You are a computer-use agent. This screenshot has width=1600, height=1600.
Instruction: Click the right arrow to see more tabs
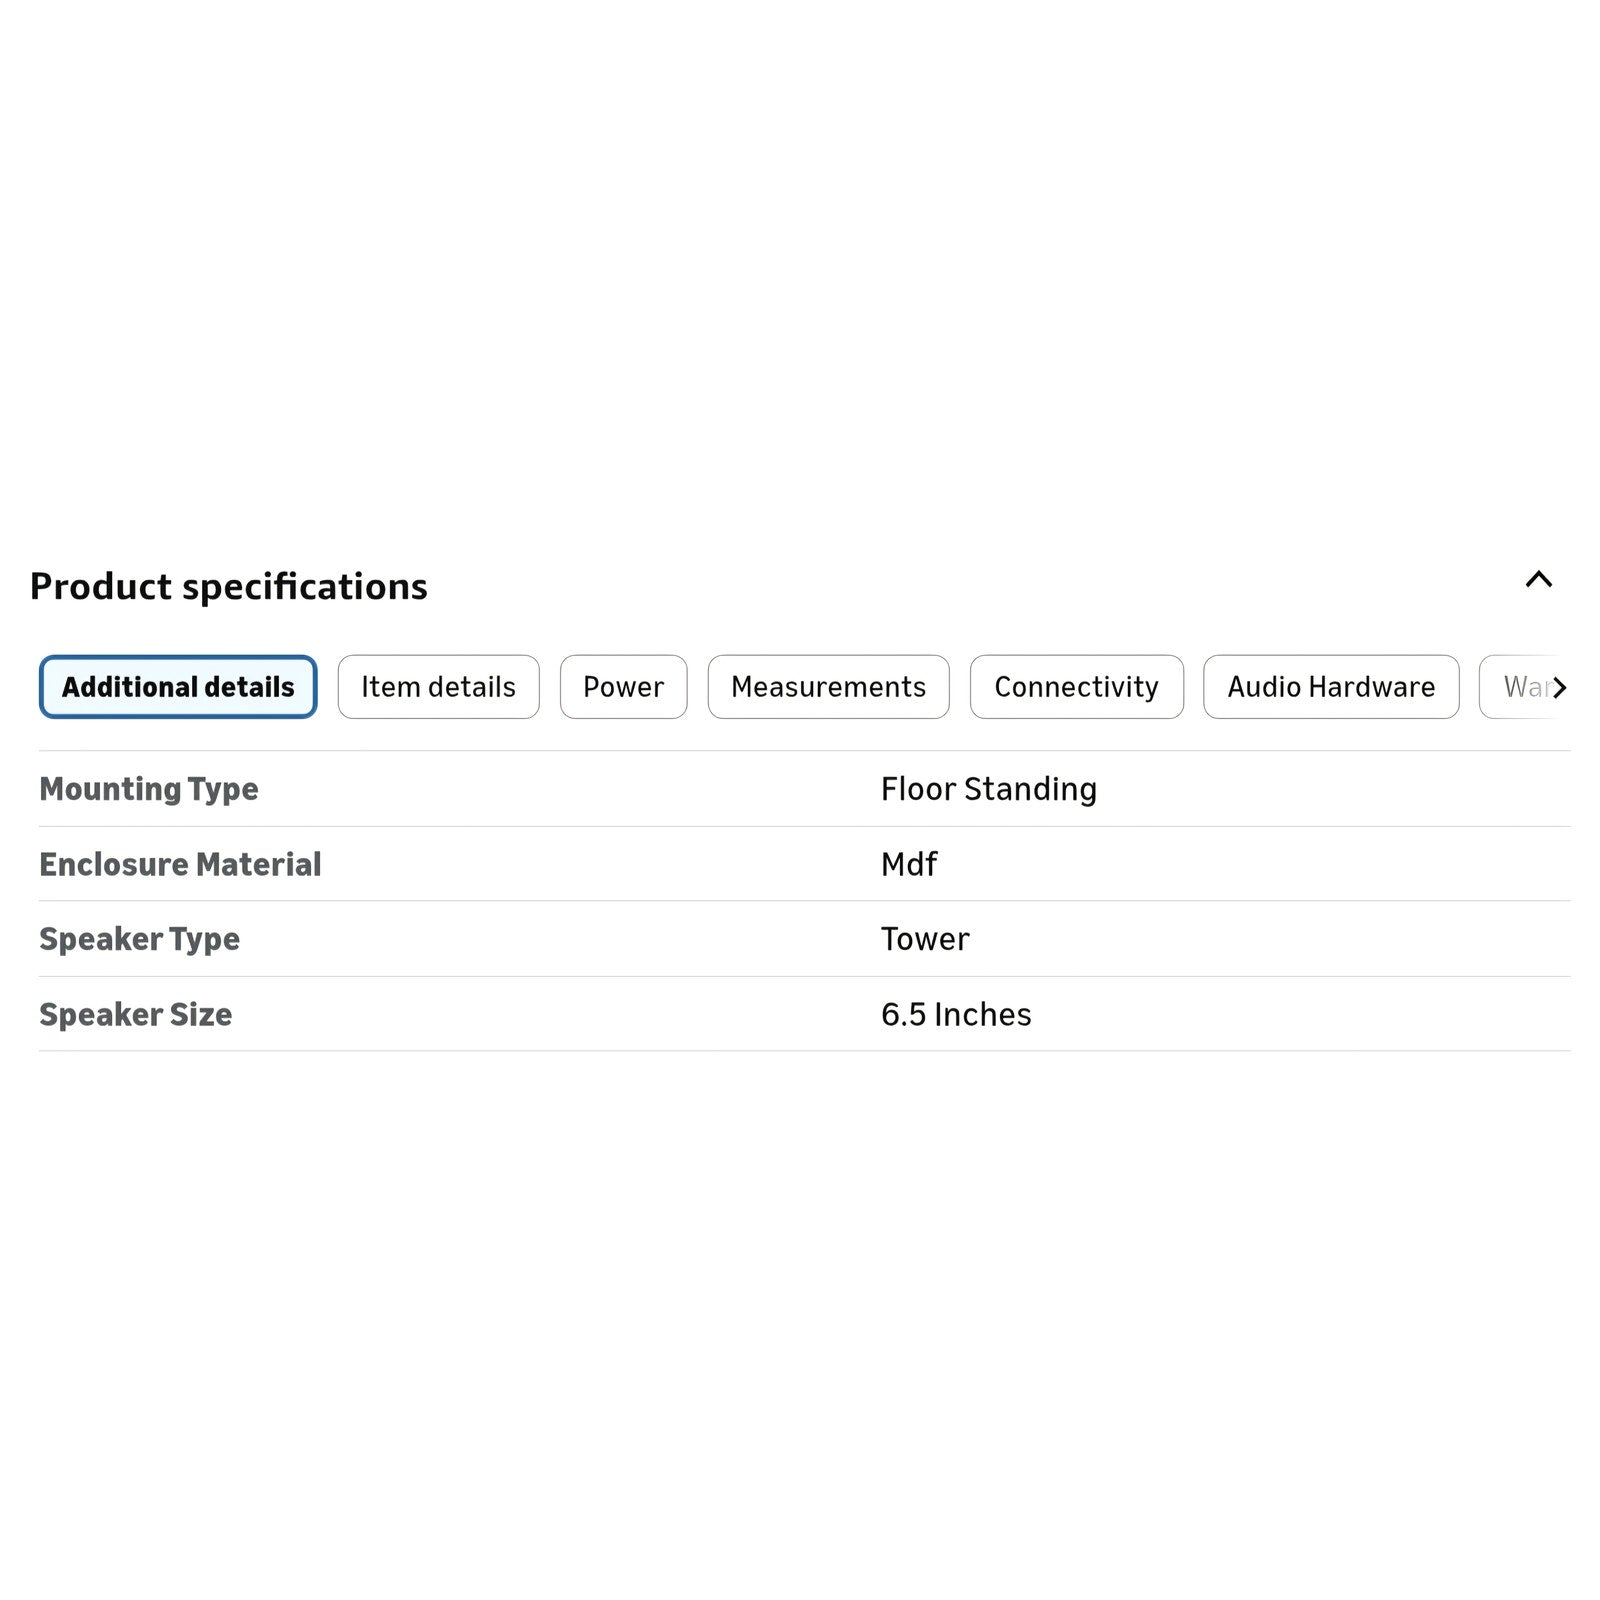pyautogui.click(x=1558, y=687)
